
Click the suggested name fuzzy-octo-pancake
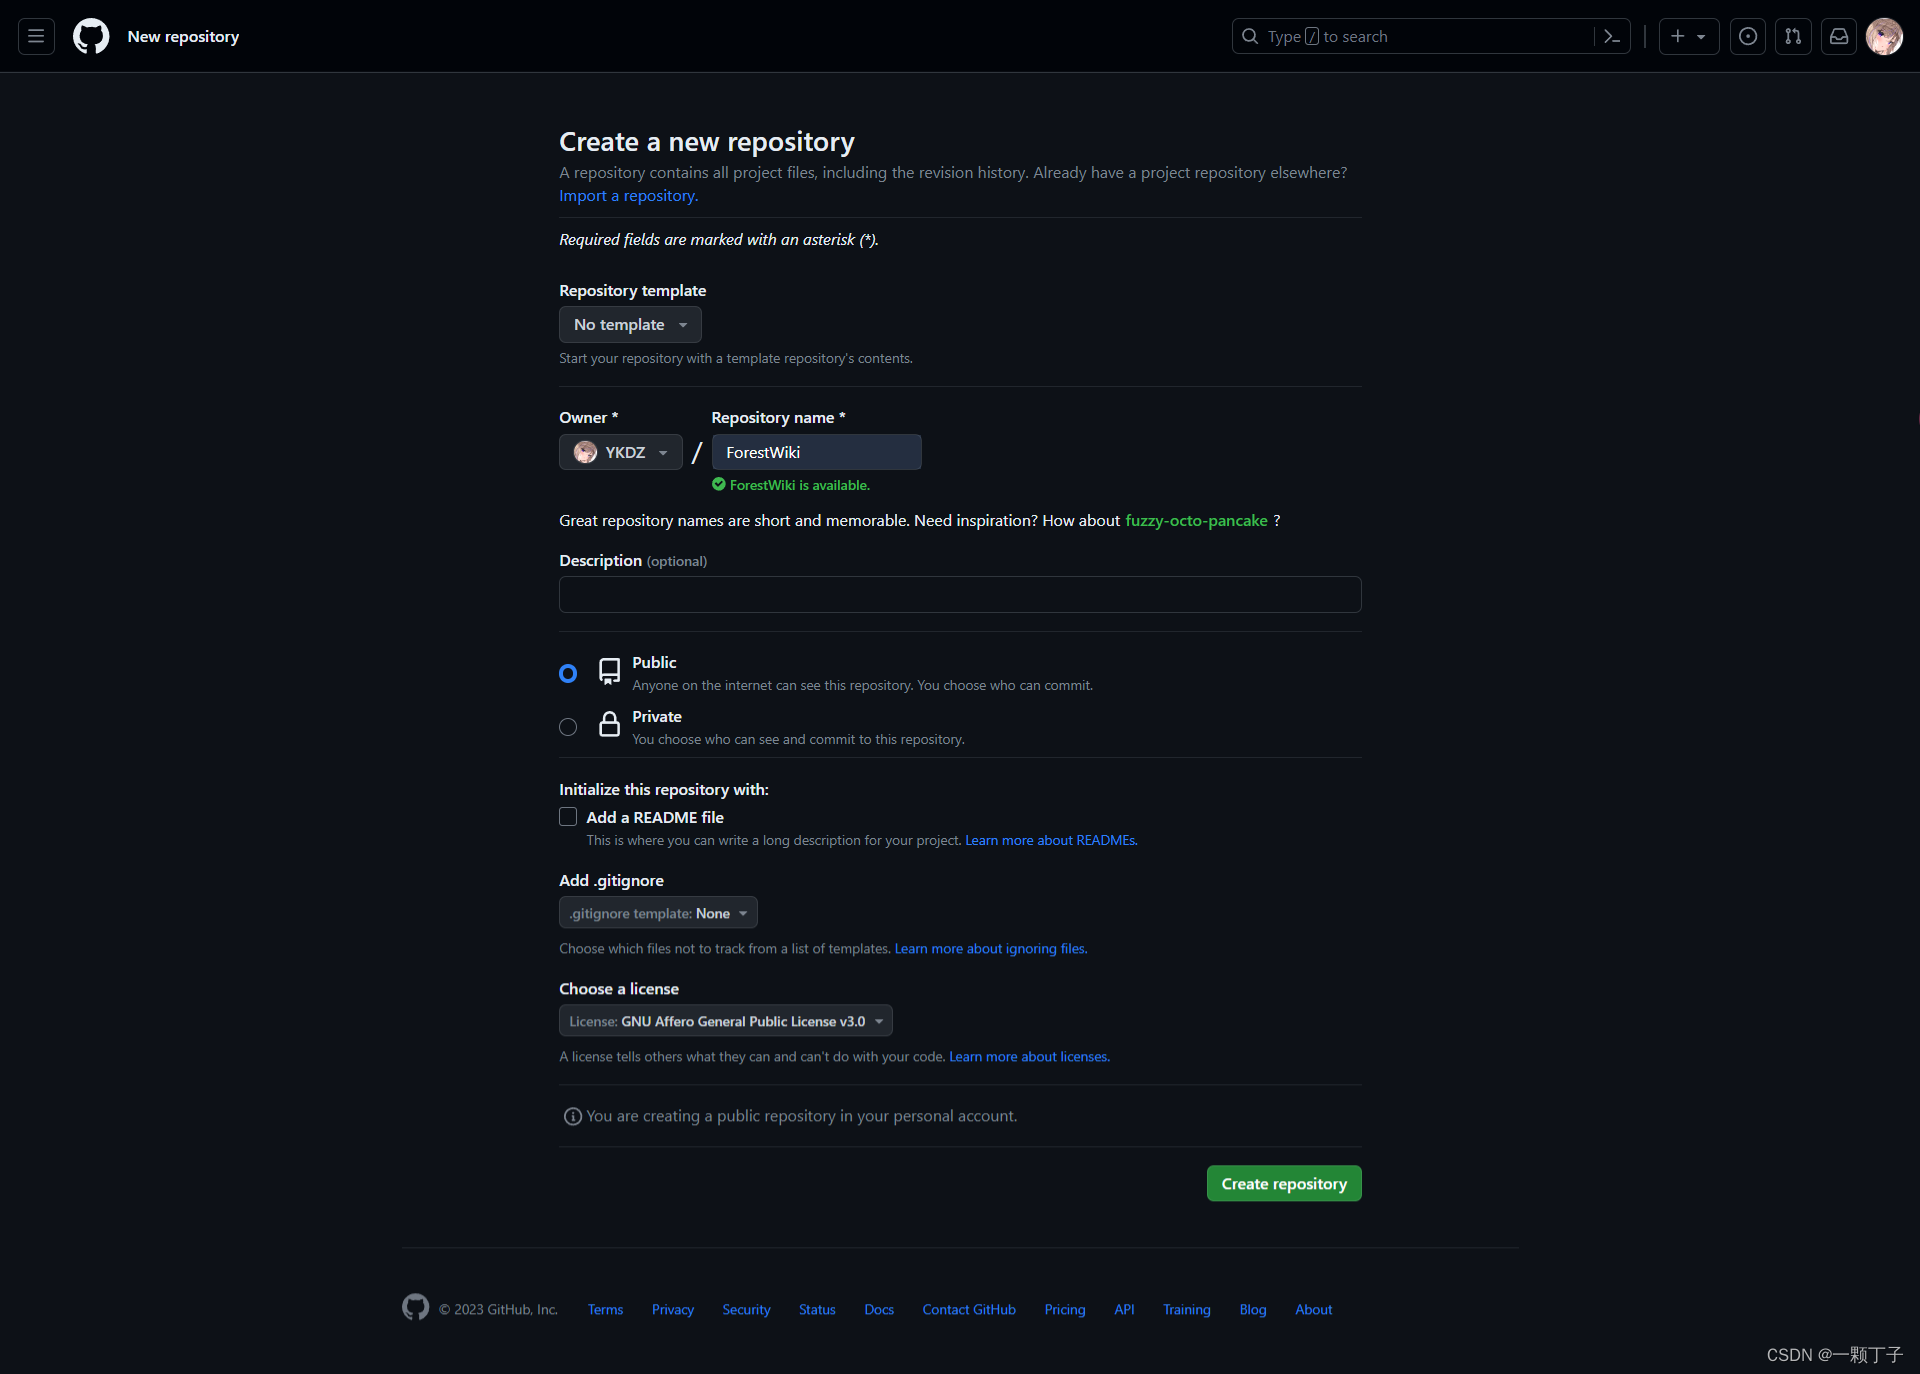tap(1196, 520)
